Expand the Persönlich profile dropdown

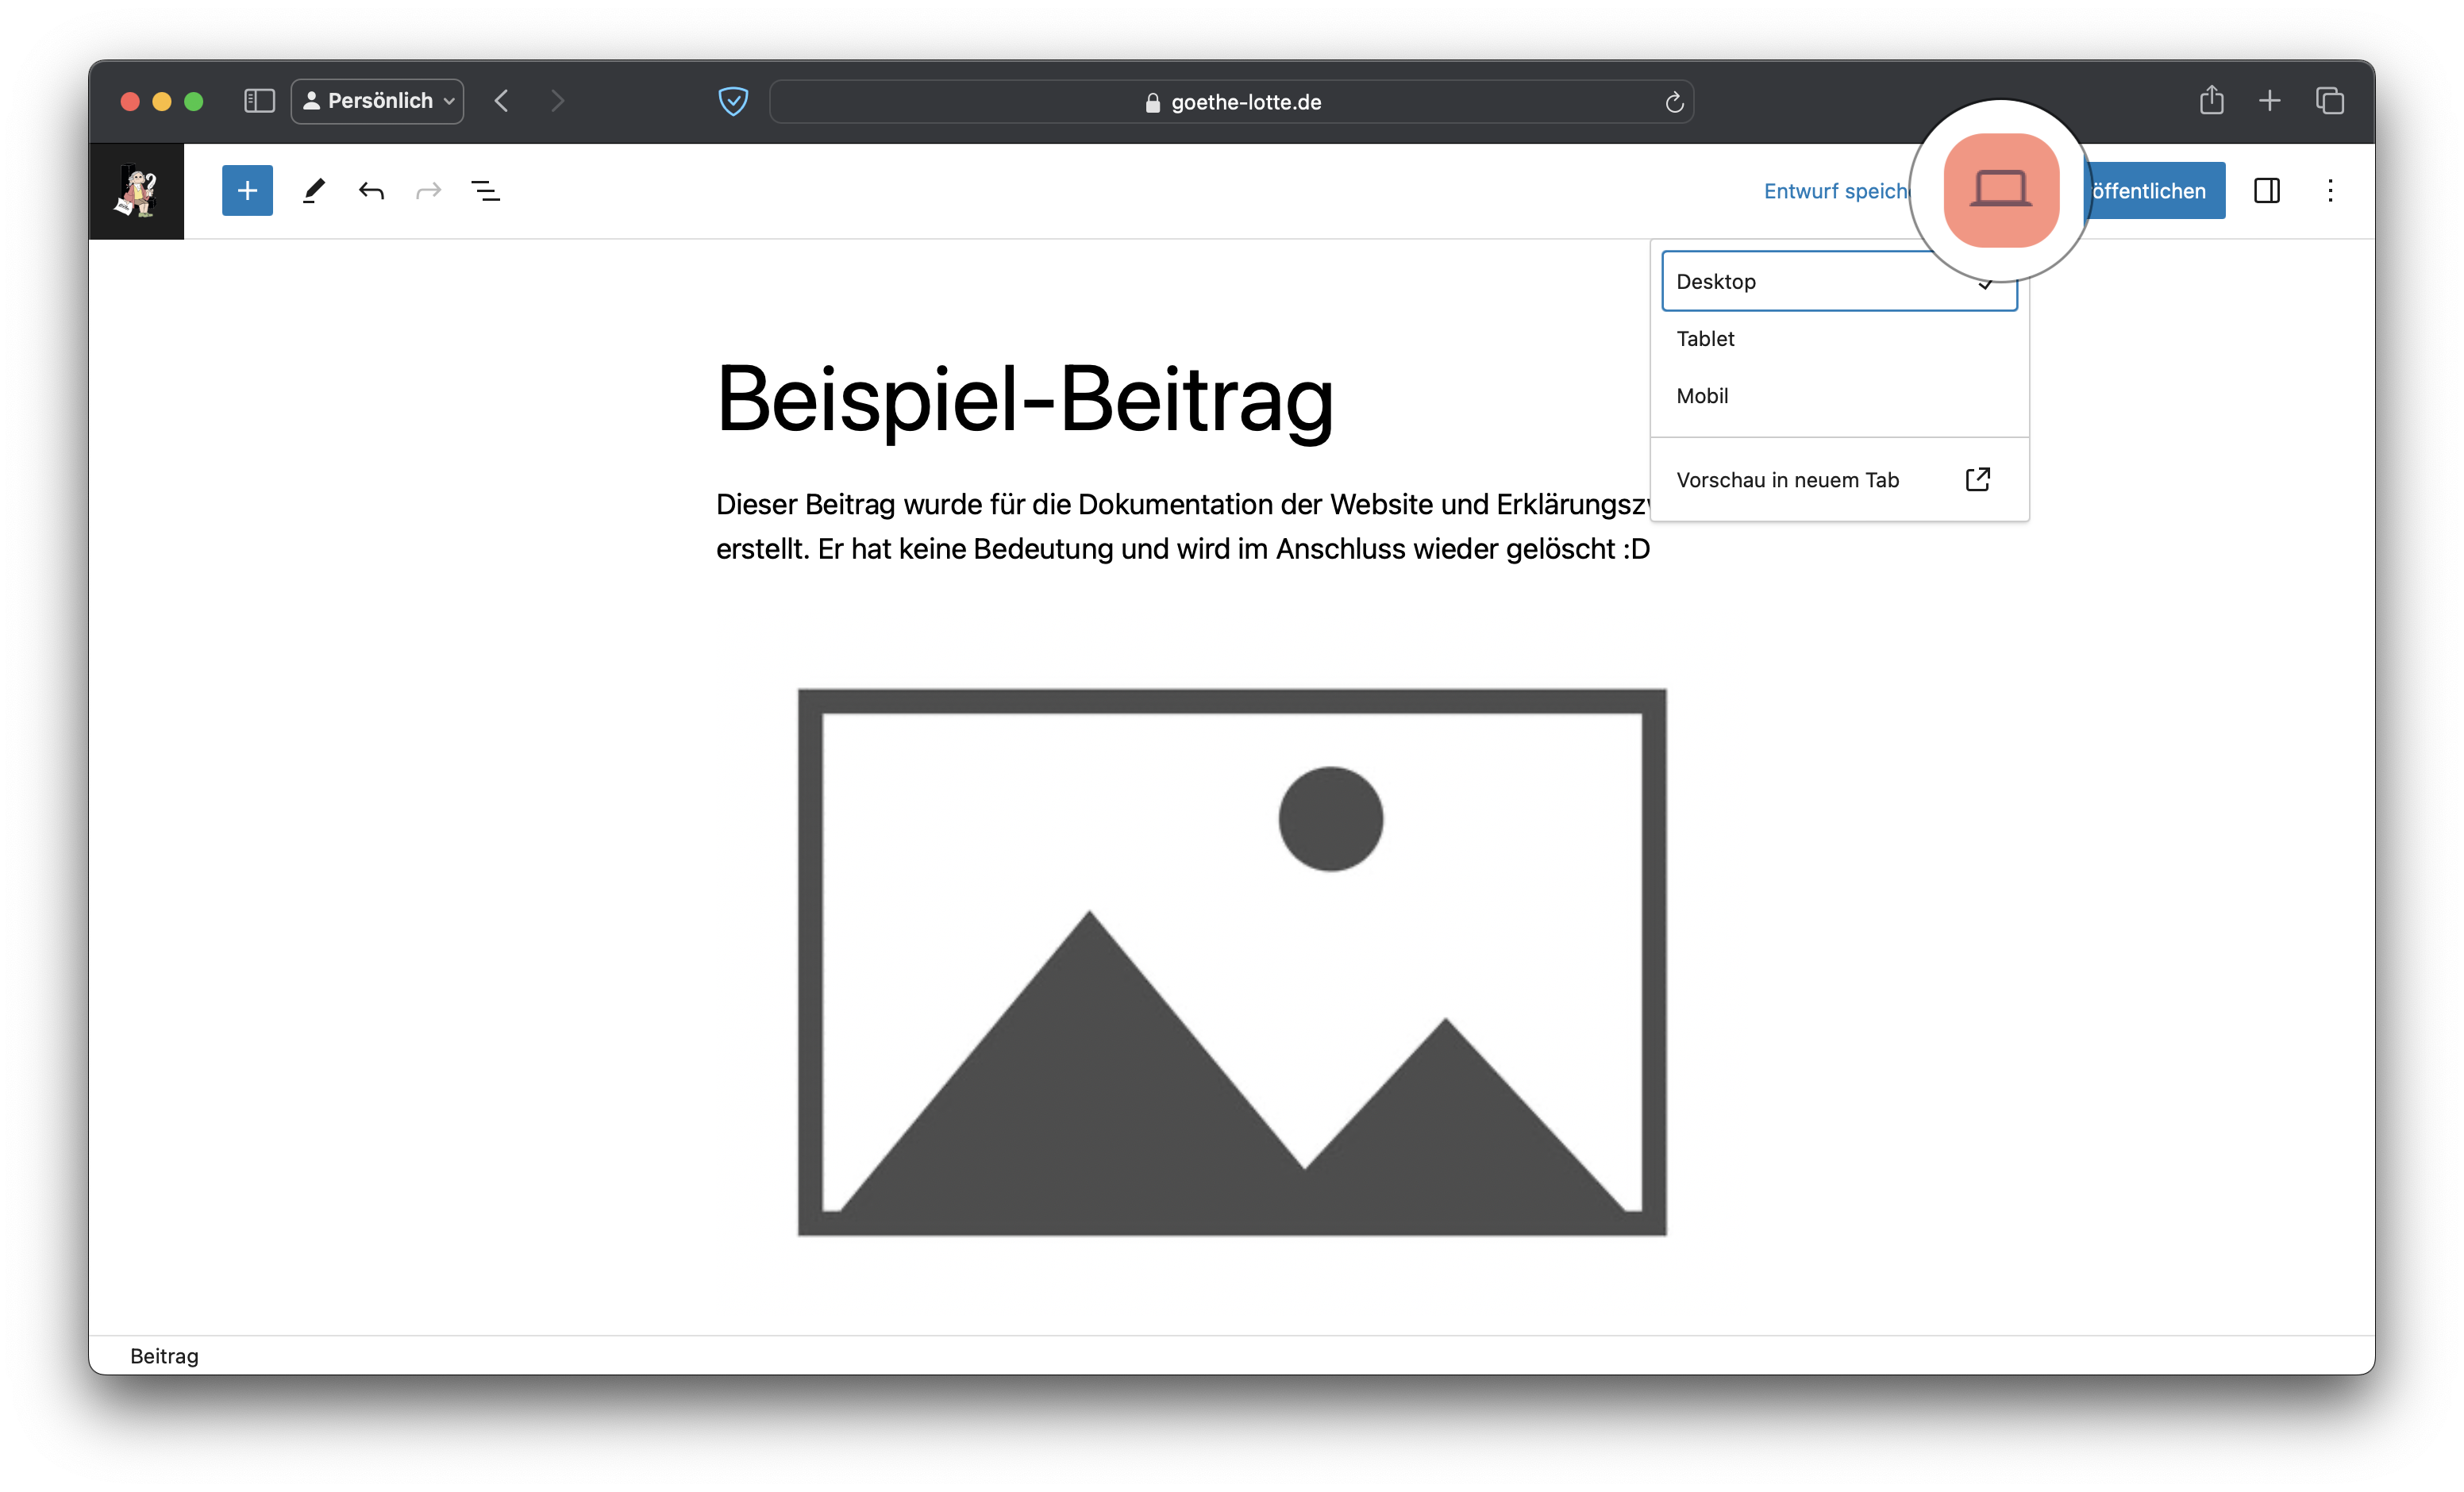point(378,101)
